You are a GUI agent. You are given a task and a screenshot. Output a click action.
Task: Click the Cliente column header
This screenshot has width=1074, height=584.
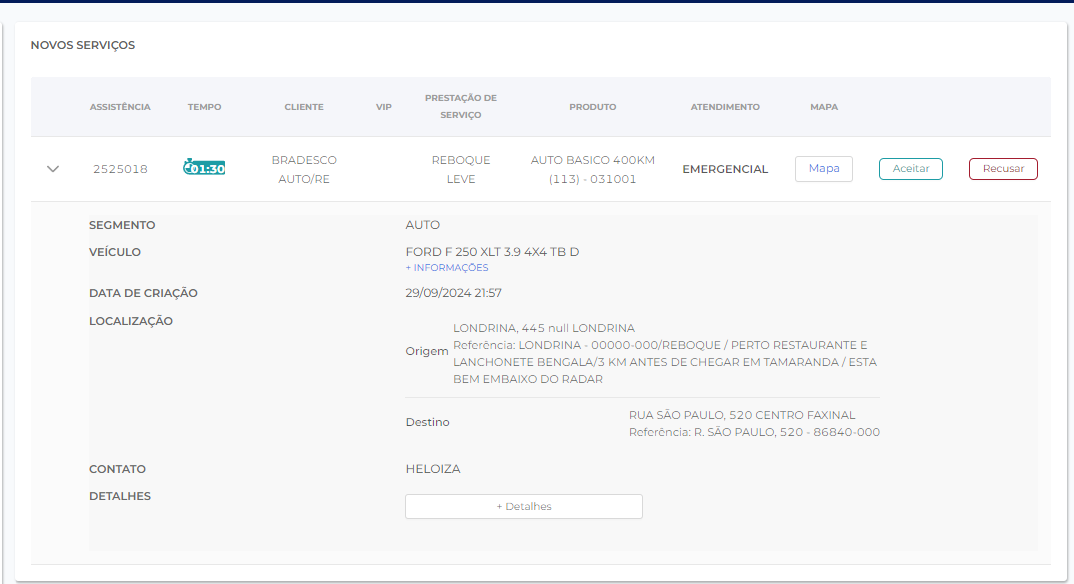click(x=304, y=107)
